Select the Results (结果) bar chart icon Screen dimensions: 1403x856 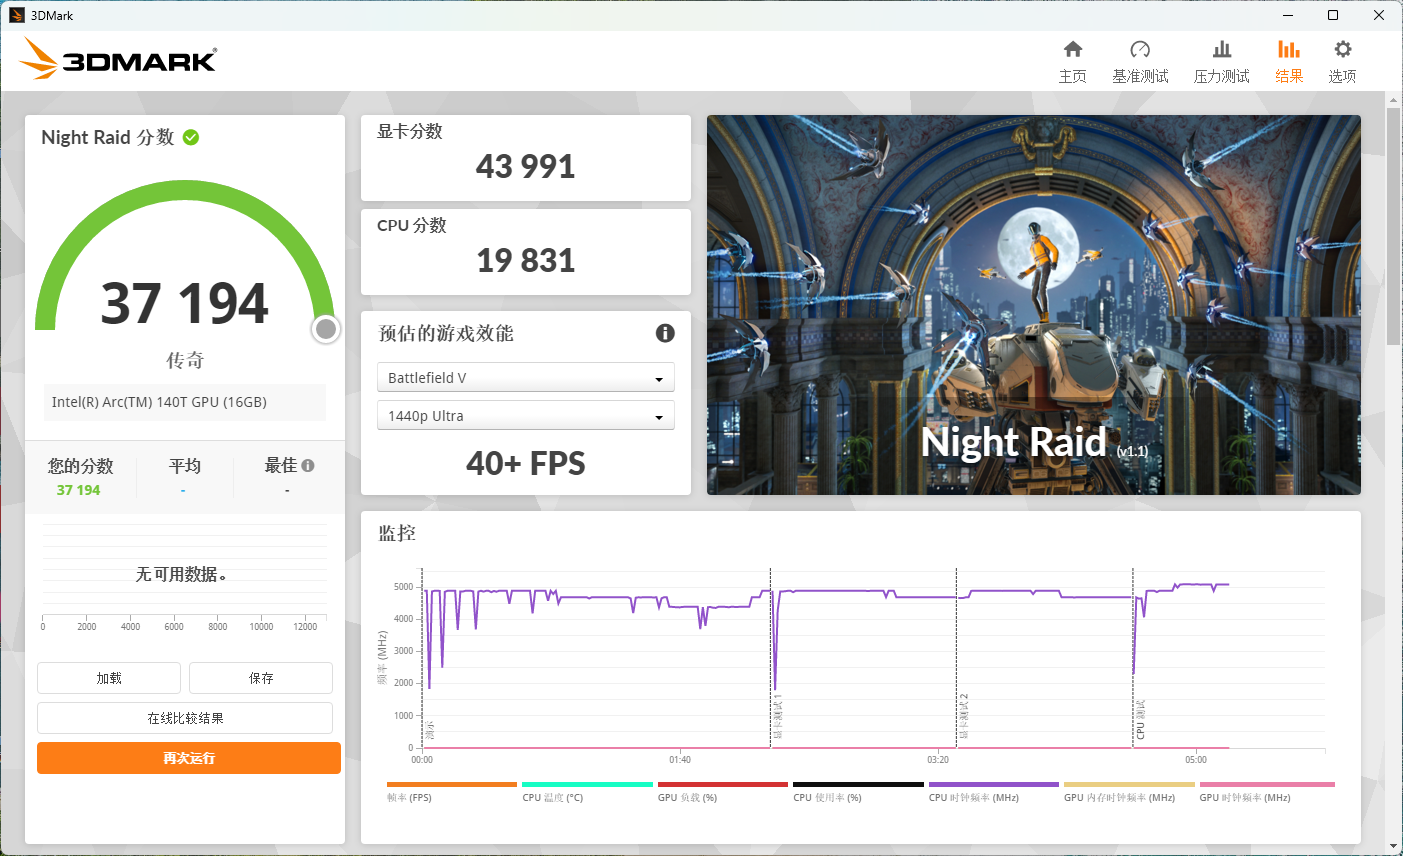1289,50
